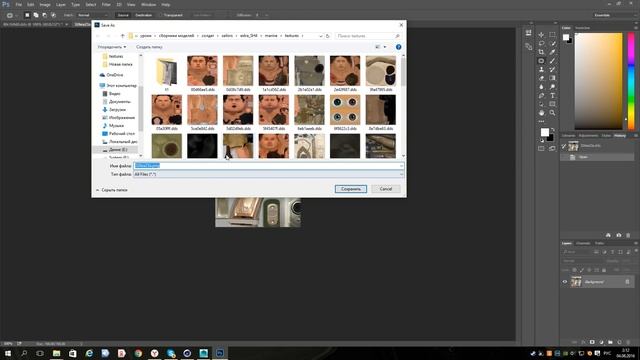The height and width of the screenshot is (360, 640).
Task: Go up one folder in Save As dialog
Action: point(122,36)
